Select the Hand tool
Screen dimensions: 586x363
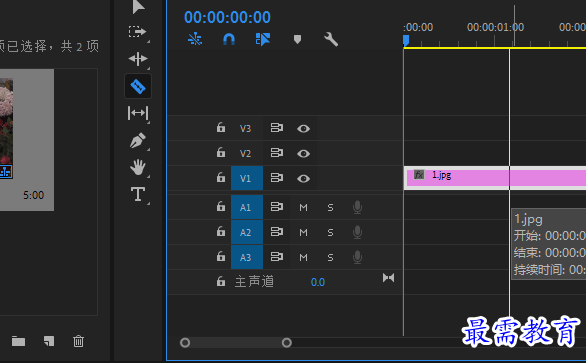(x=138, y=167)
